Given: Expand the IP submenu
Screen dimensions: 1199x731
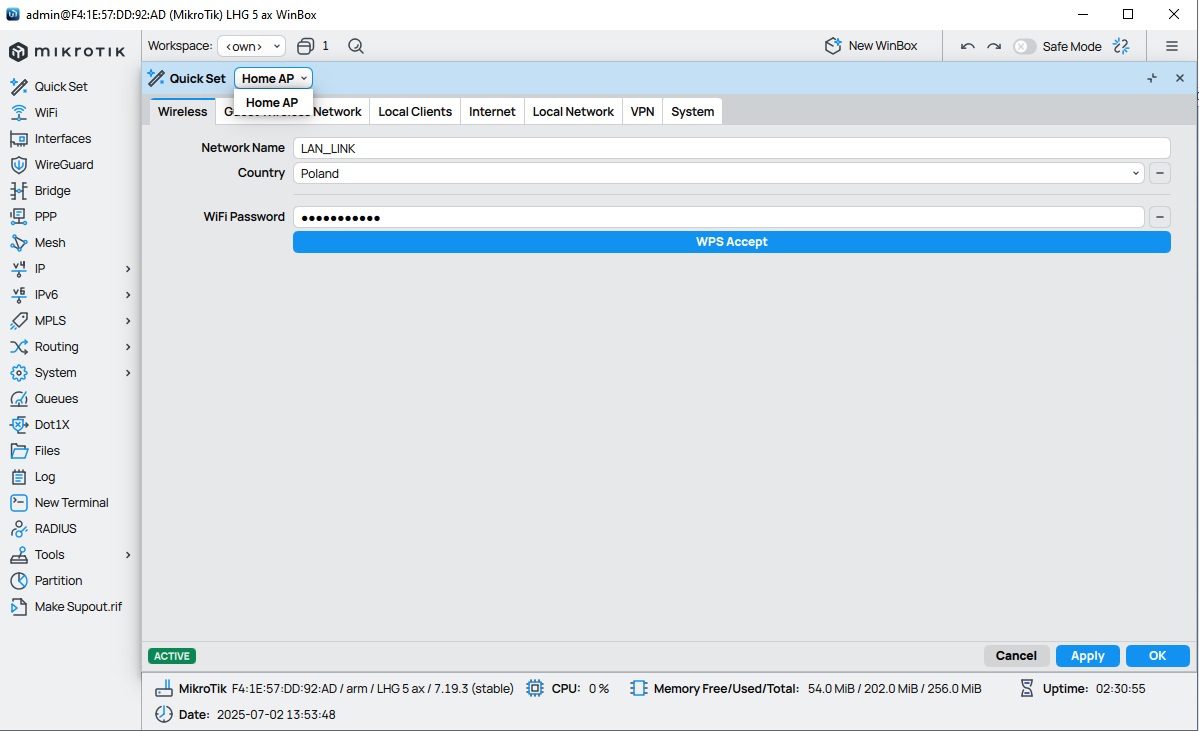Looking at the screenshot, I should [x=128, y=268].
